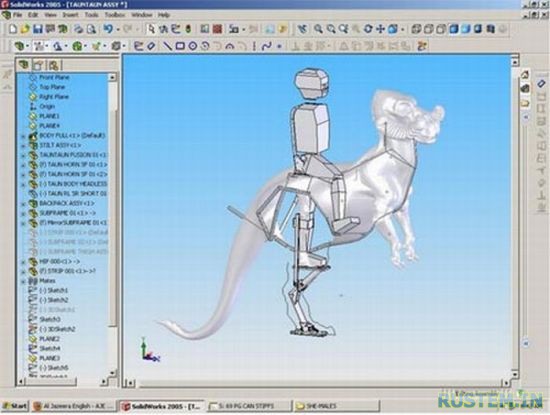
Task: Save the assembly with the Save icon
Action: click(37, 29)
